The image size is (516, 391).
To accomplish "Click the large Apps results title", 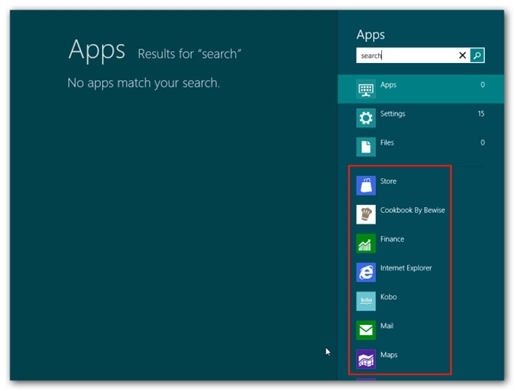I will click(x=97, y=50).
